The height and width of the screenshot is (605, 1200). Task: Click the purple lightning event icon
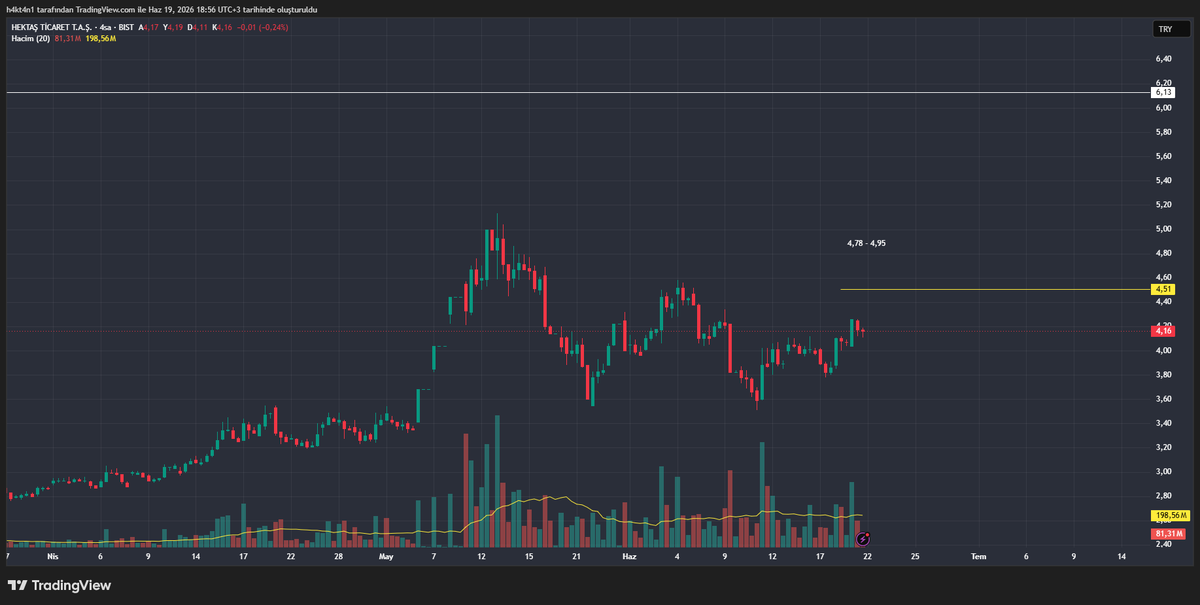(862, 538)
